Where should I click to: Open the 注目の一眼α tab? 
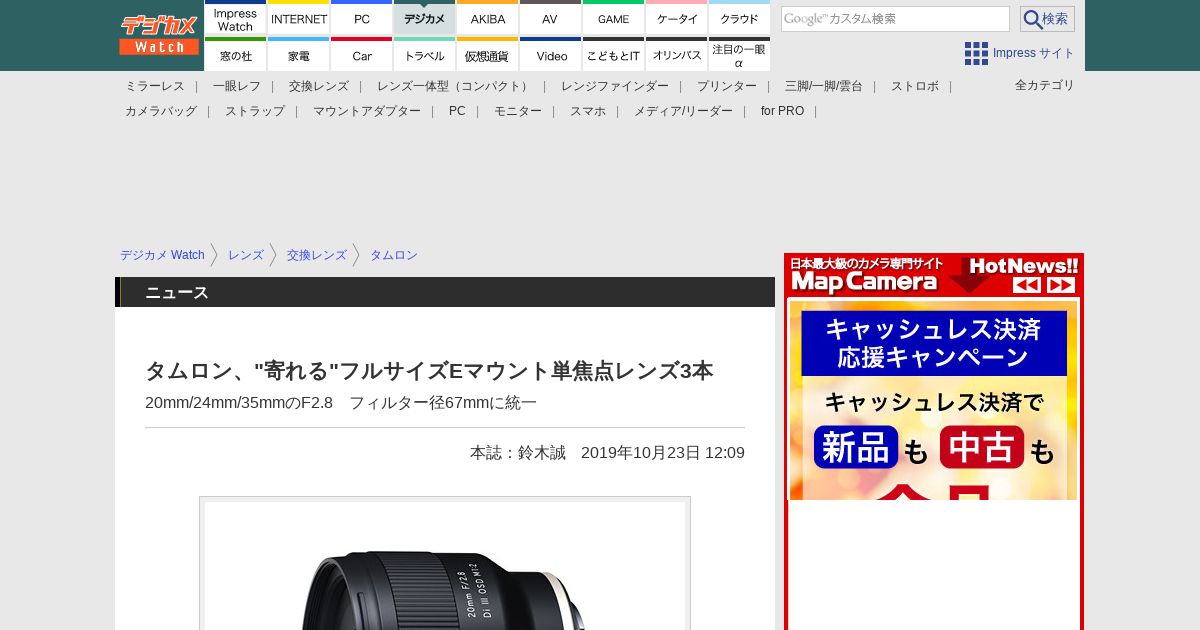click(739, 55)
